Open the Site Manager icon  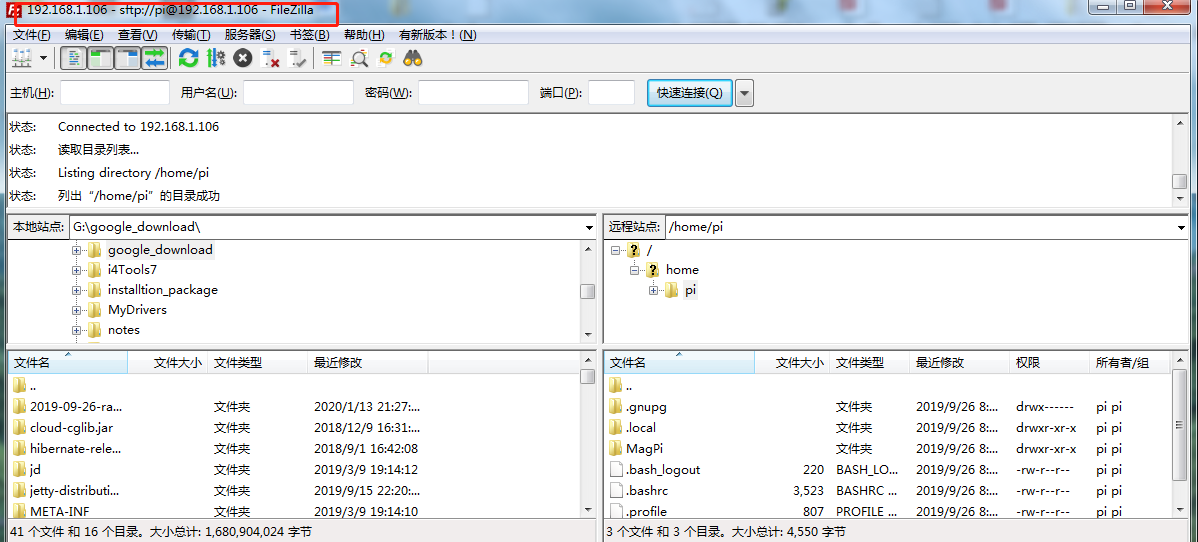21,58
